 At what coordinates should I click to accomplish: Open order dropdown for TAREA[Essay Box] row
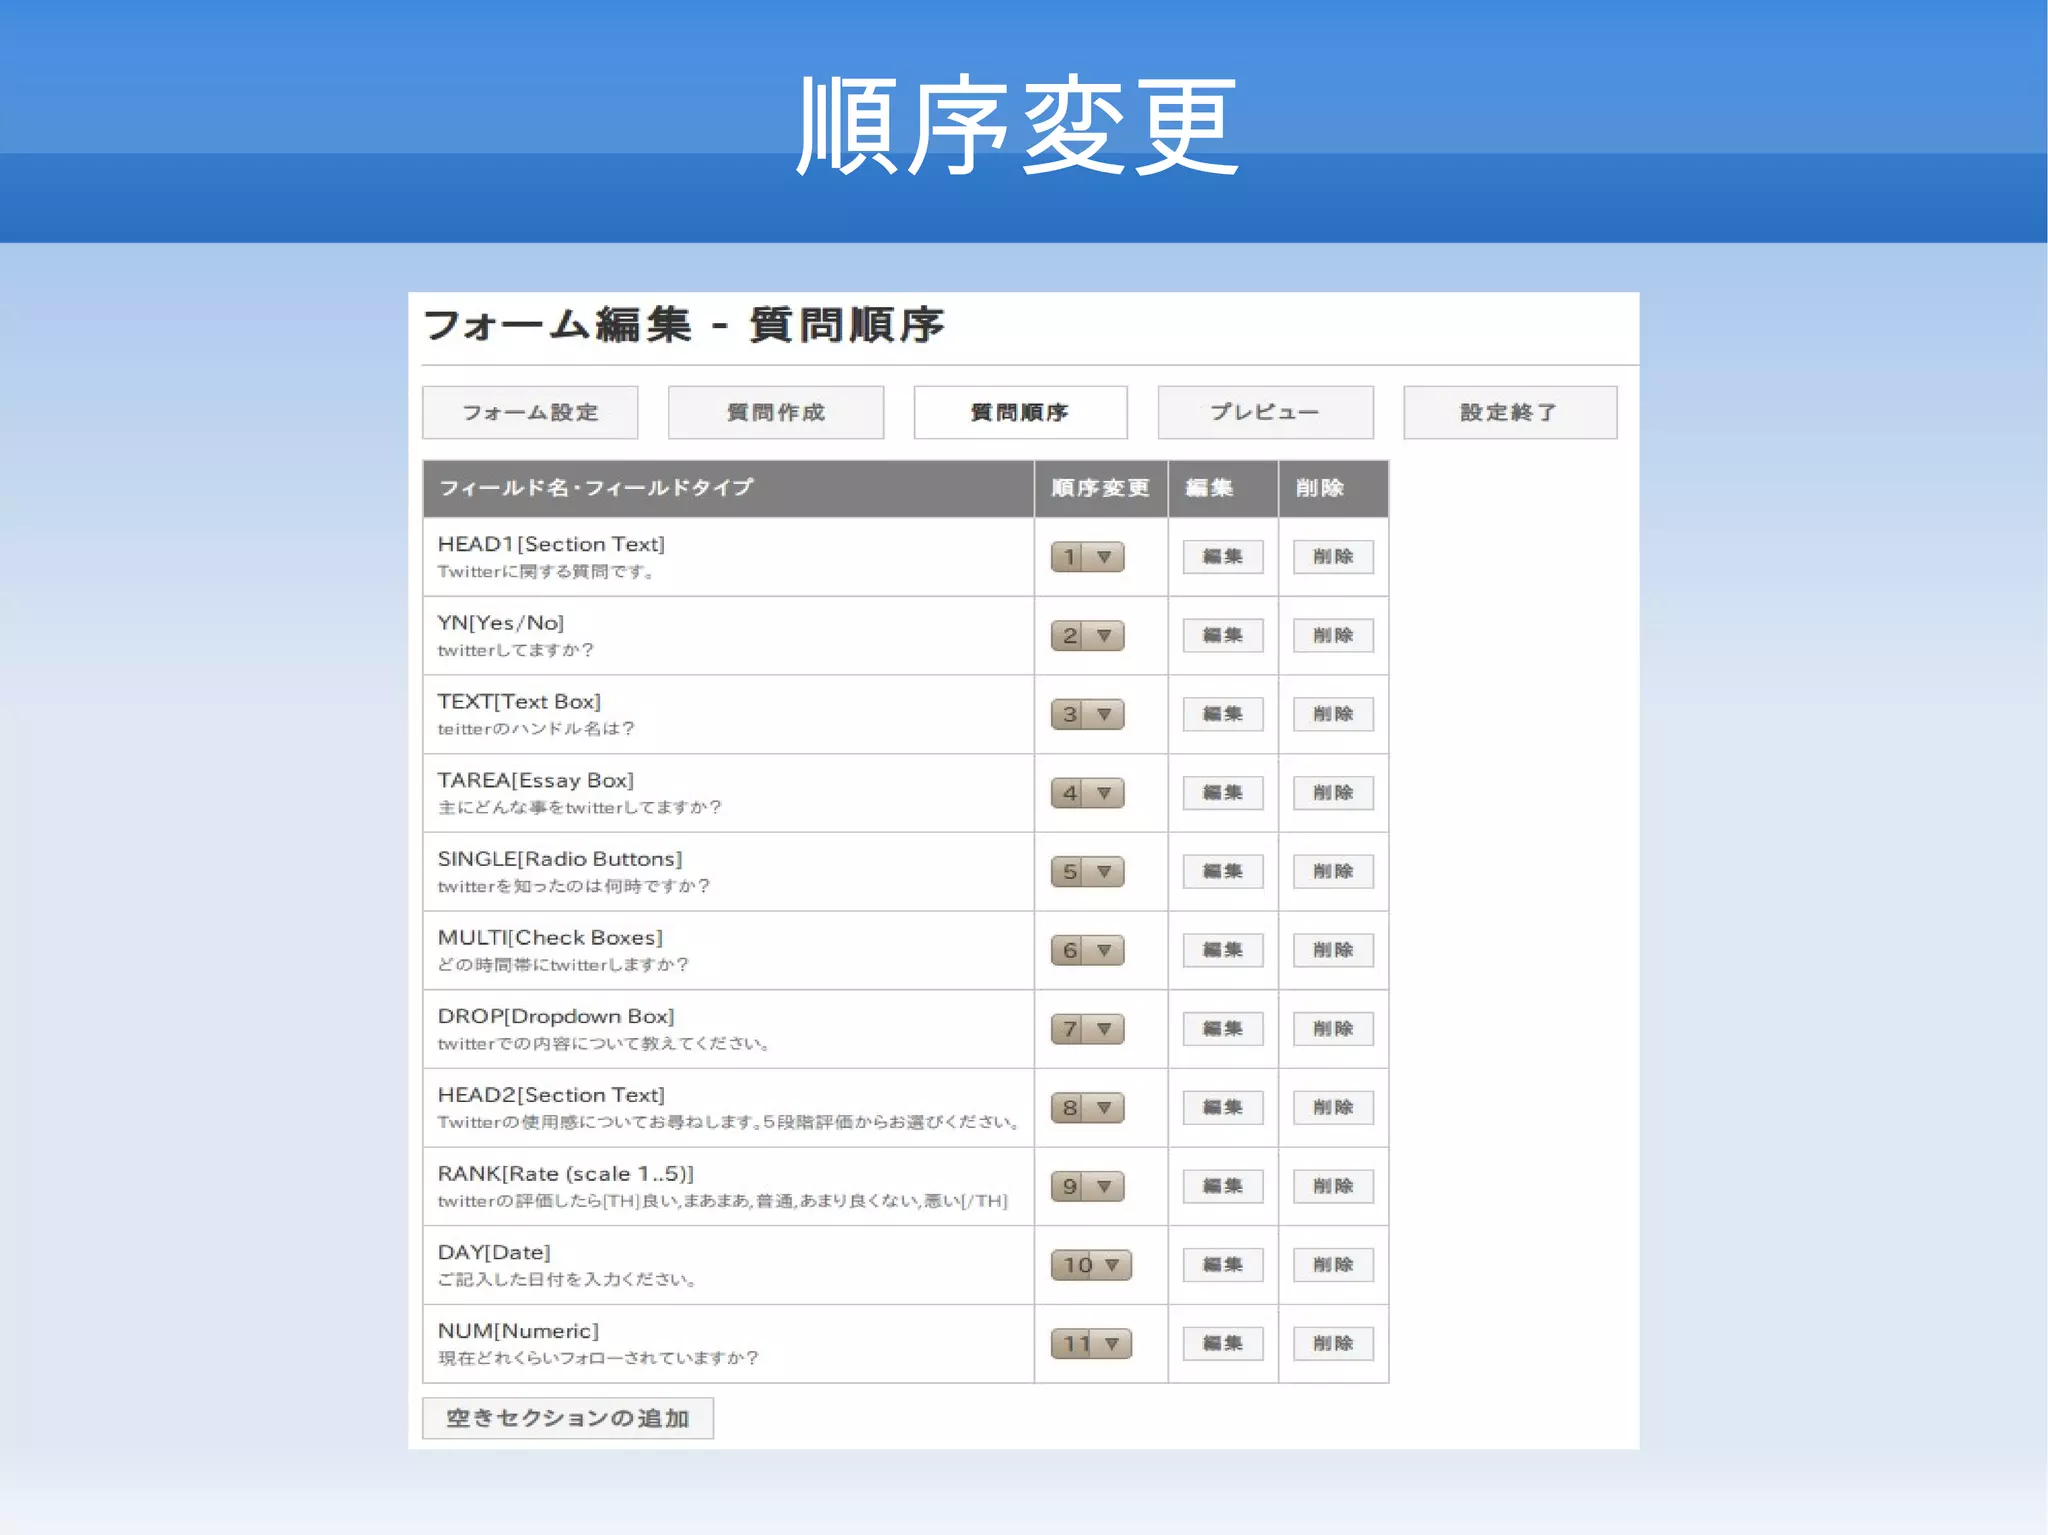pos(1087,793)
